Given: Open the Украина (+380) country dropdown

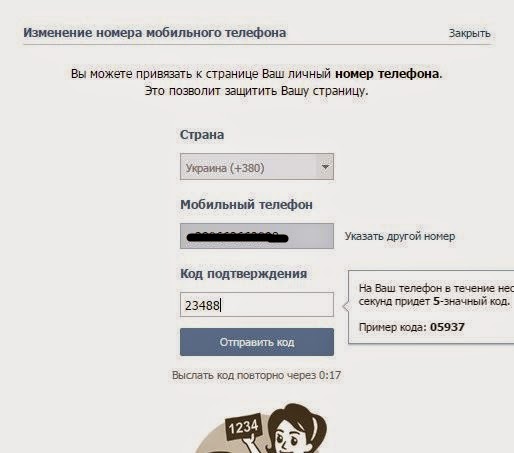Looking at the screenshot, I should click(257, 167).
